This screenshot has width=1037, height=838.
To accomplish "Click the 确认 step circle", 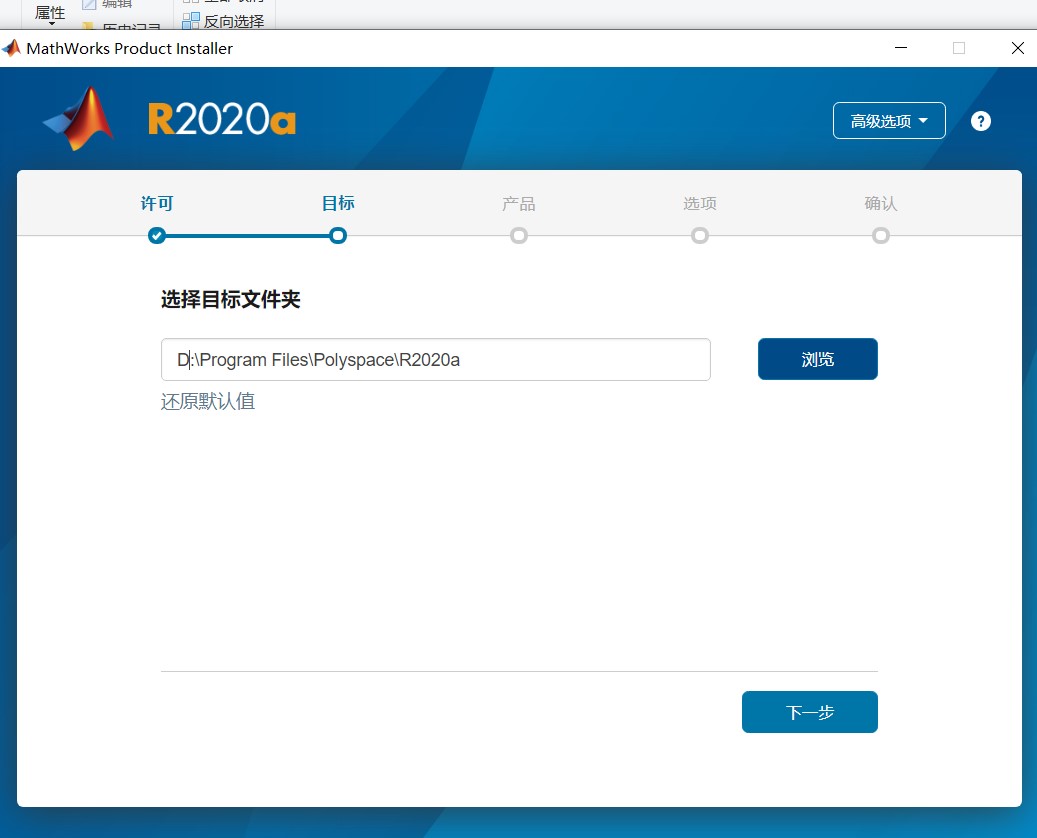I will point(881,236).
